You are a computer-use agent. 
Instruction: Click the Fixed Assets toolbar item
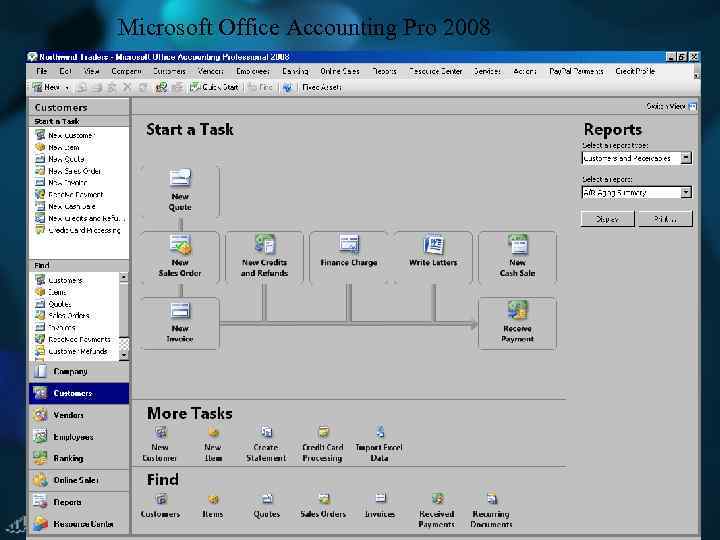click(x=321, y=87)
